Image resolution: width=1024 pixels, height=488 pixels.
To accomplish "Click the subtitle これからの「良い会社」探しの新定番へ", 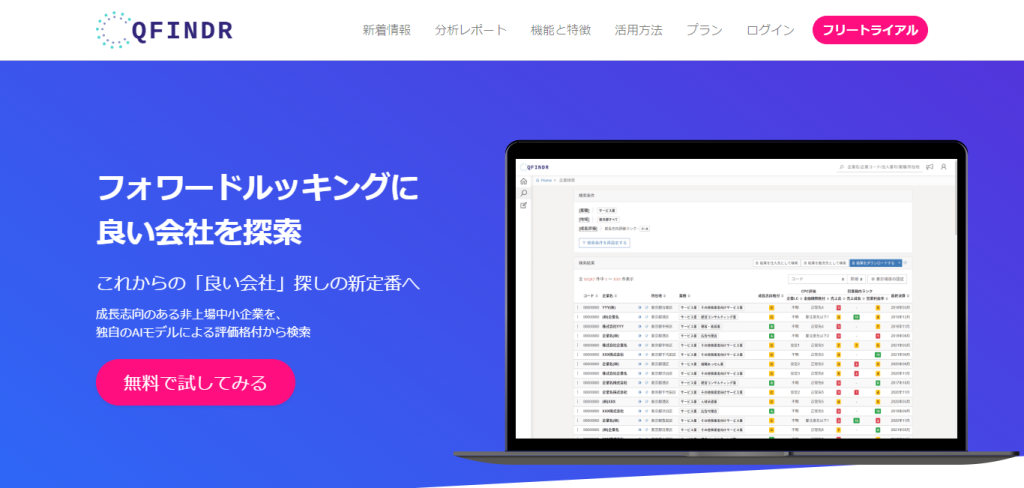I will [258, 284].
